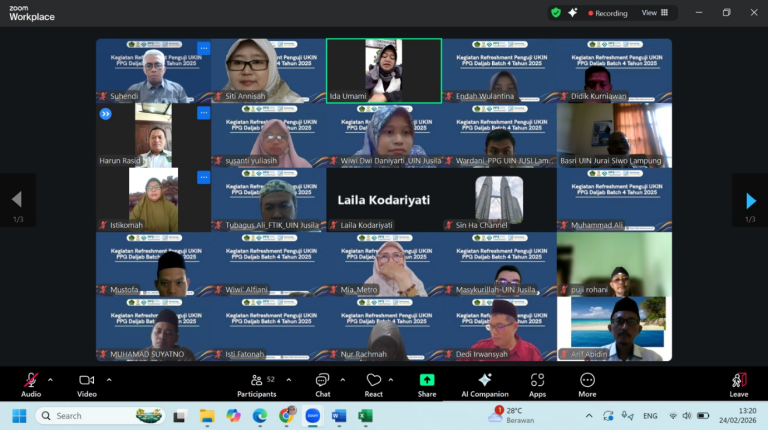Image resolution: width=768 pixels, height=430 pixels.
Task: Select Laila Kodariyati's video tile
Action: pos(383,199)
